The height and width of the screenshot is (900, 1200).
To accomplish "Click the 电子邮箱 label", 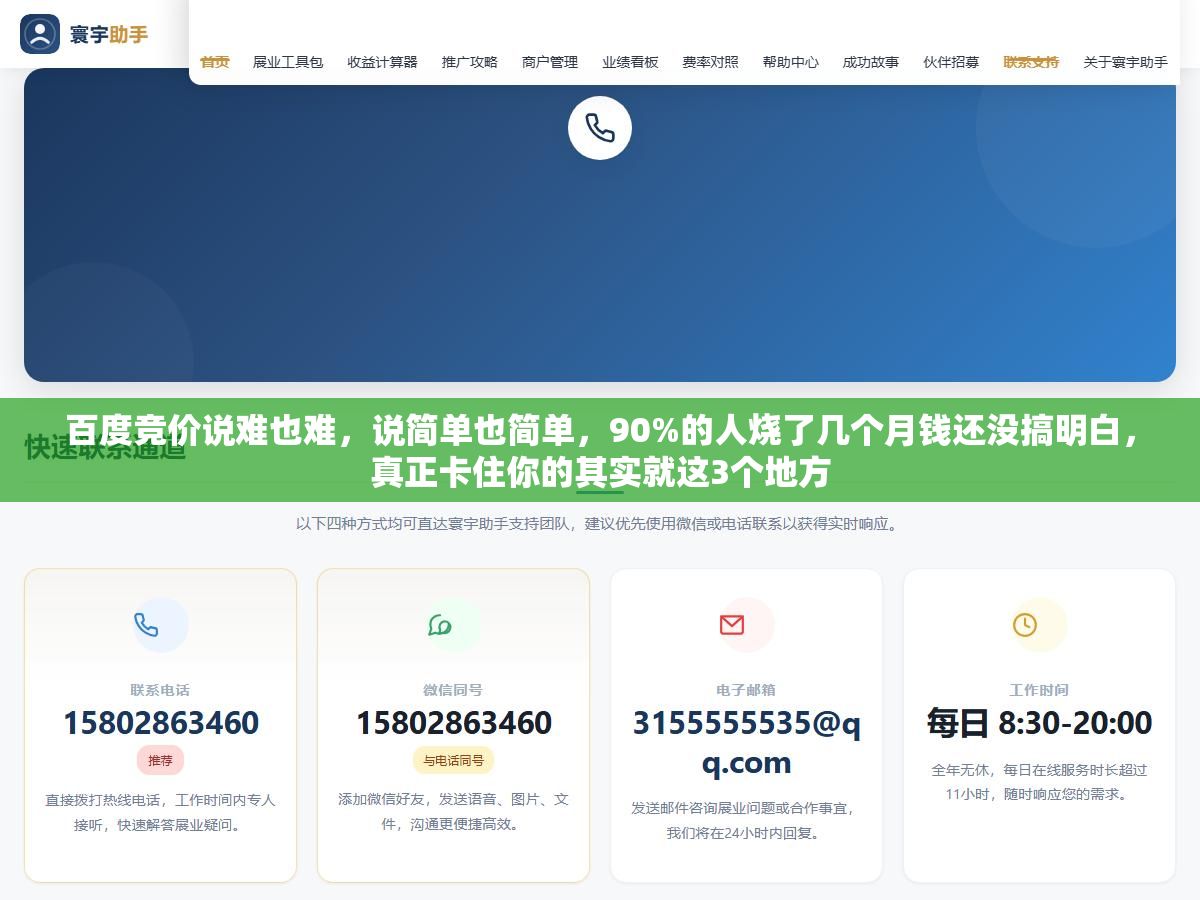I will [x=746, y=690].
